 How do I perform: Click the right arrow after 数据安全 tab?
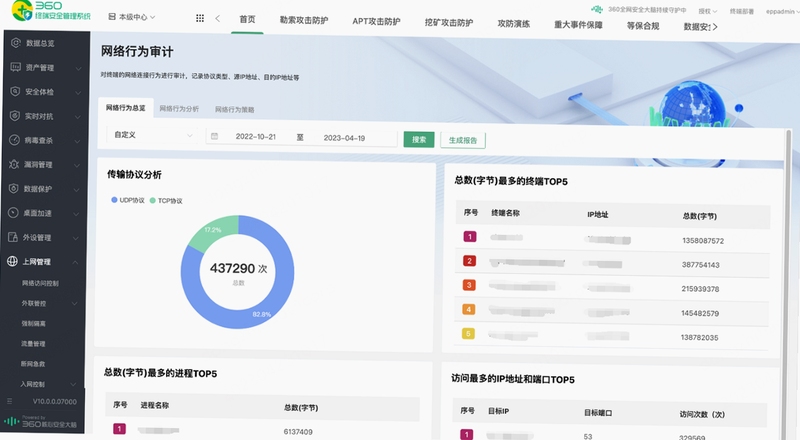(715, 27)
